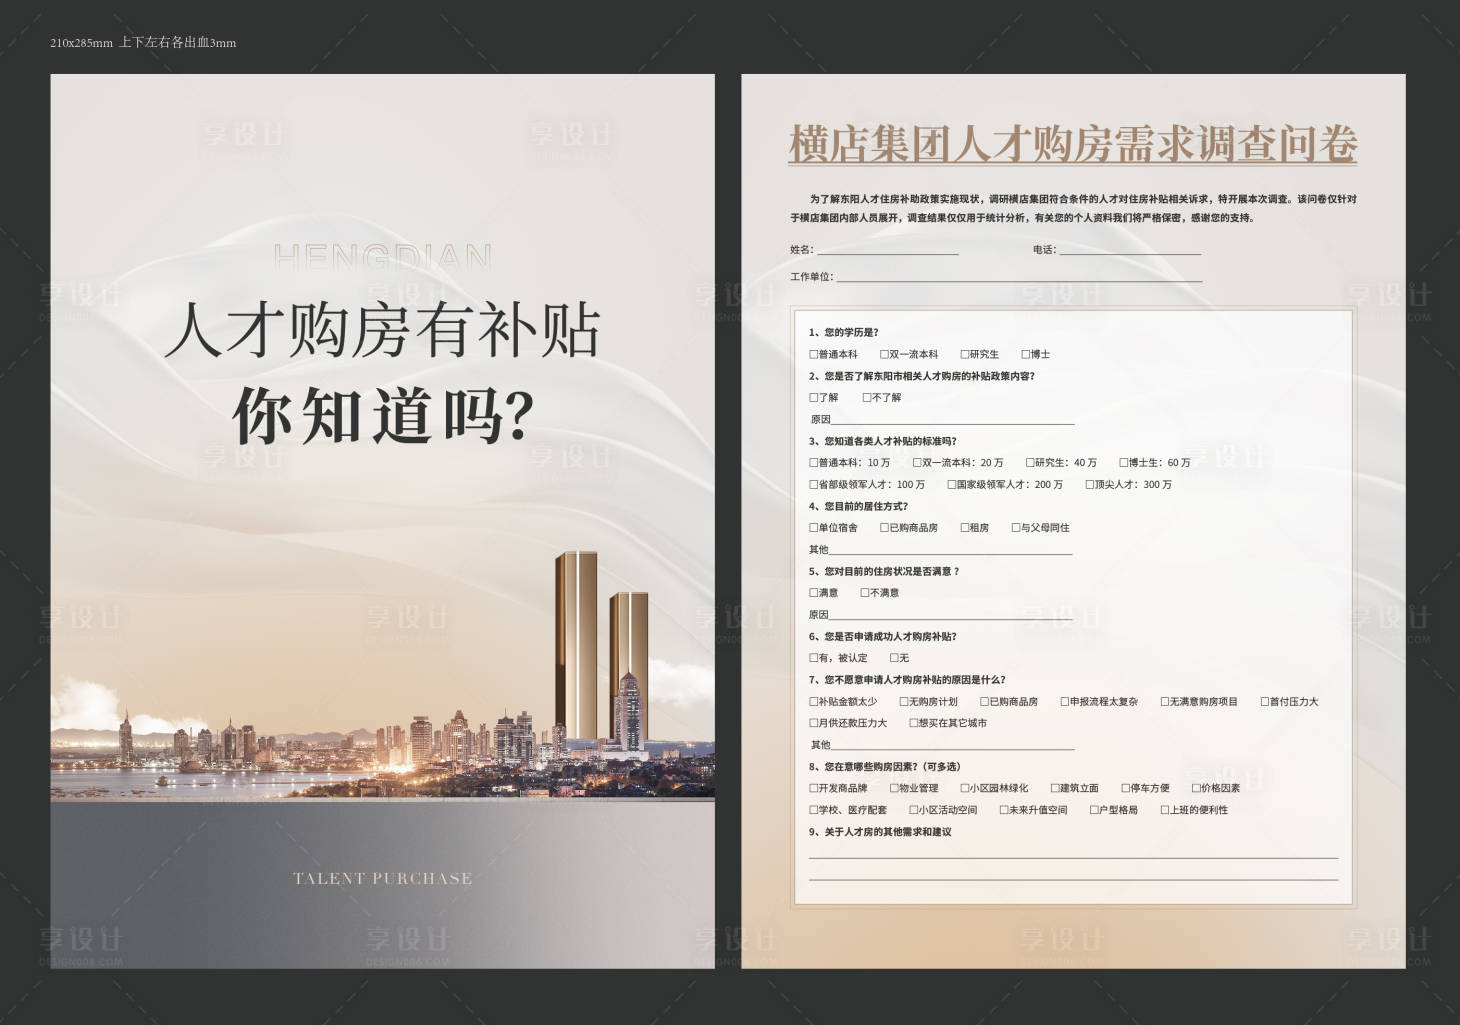Tick the 无购房计划 checkbox
This screenshot has width=1460, height=1025.
coord(904,701)
